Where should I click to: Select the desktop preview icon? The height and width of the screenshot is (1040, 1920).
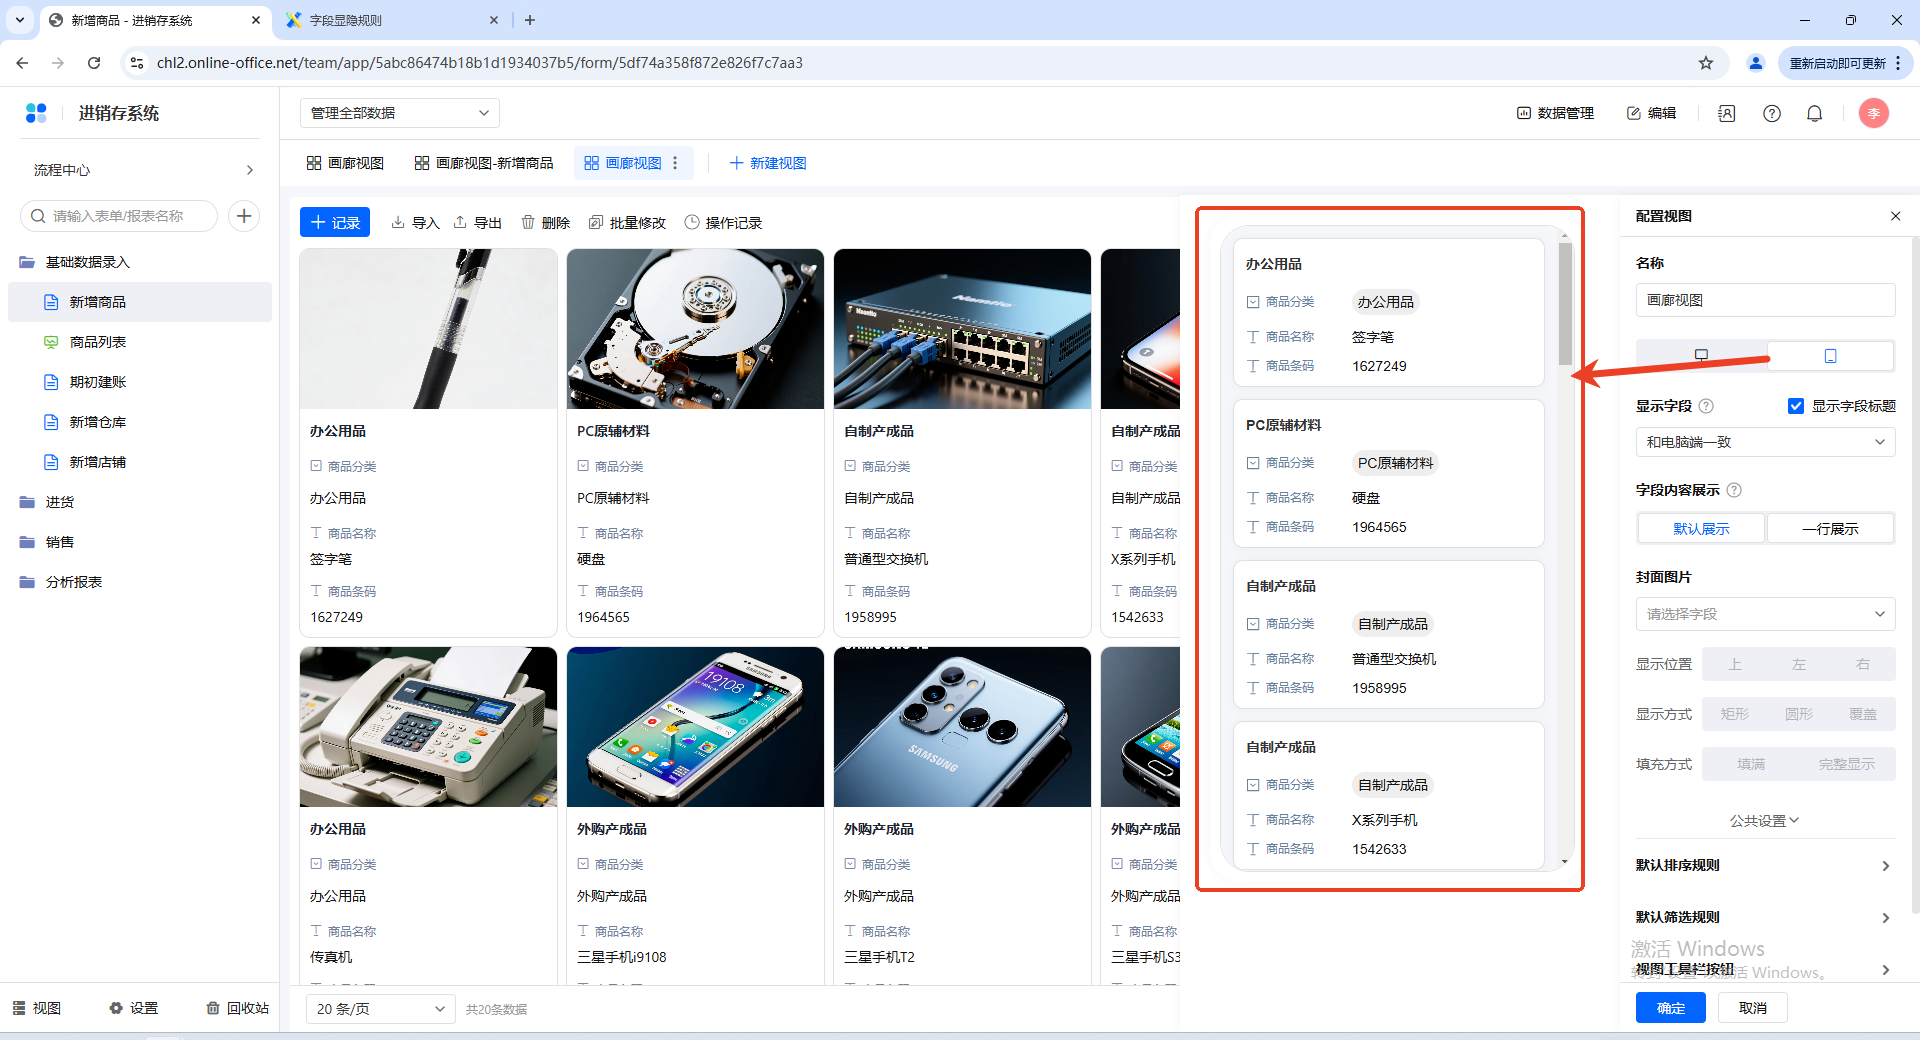click(x=1701, y=356)
